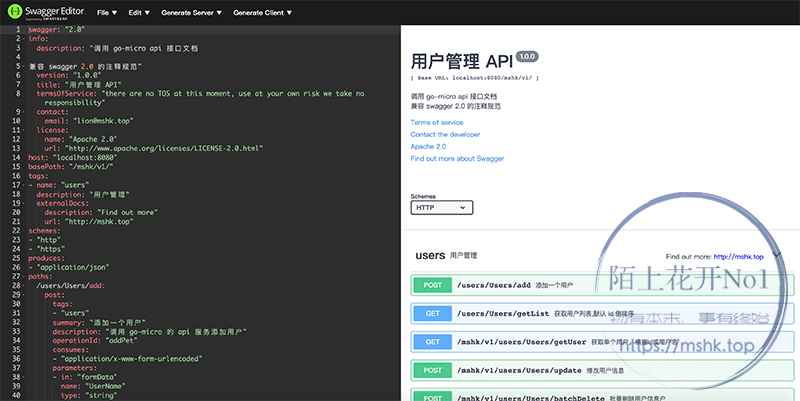Click the 1.0.0 version badge
Image resolution: width=800 pixels, height=401 pixels.
pyautogui.click(x=527, y=57)
